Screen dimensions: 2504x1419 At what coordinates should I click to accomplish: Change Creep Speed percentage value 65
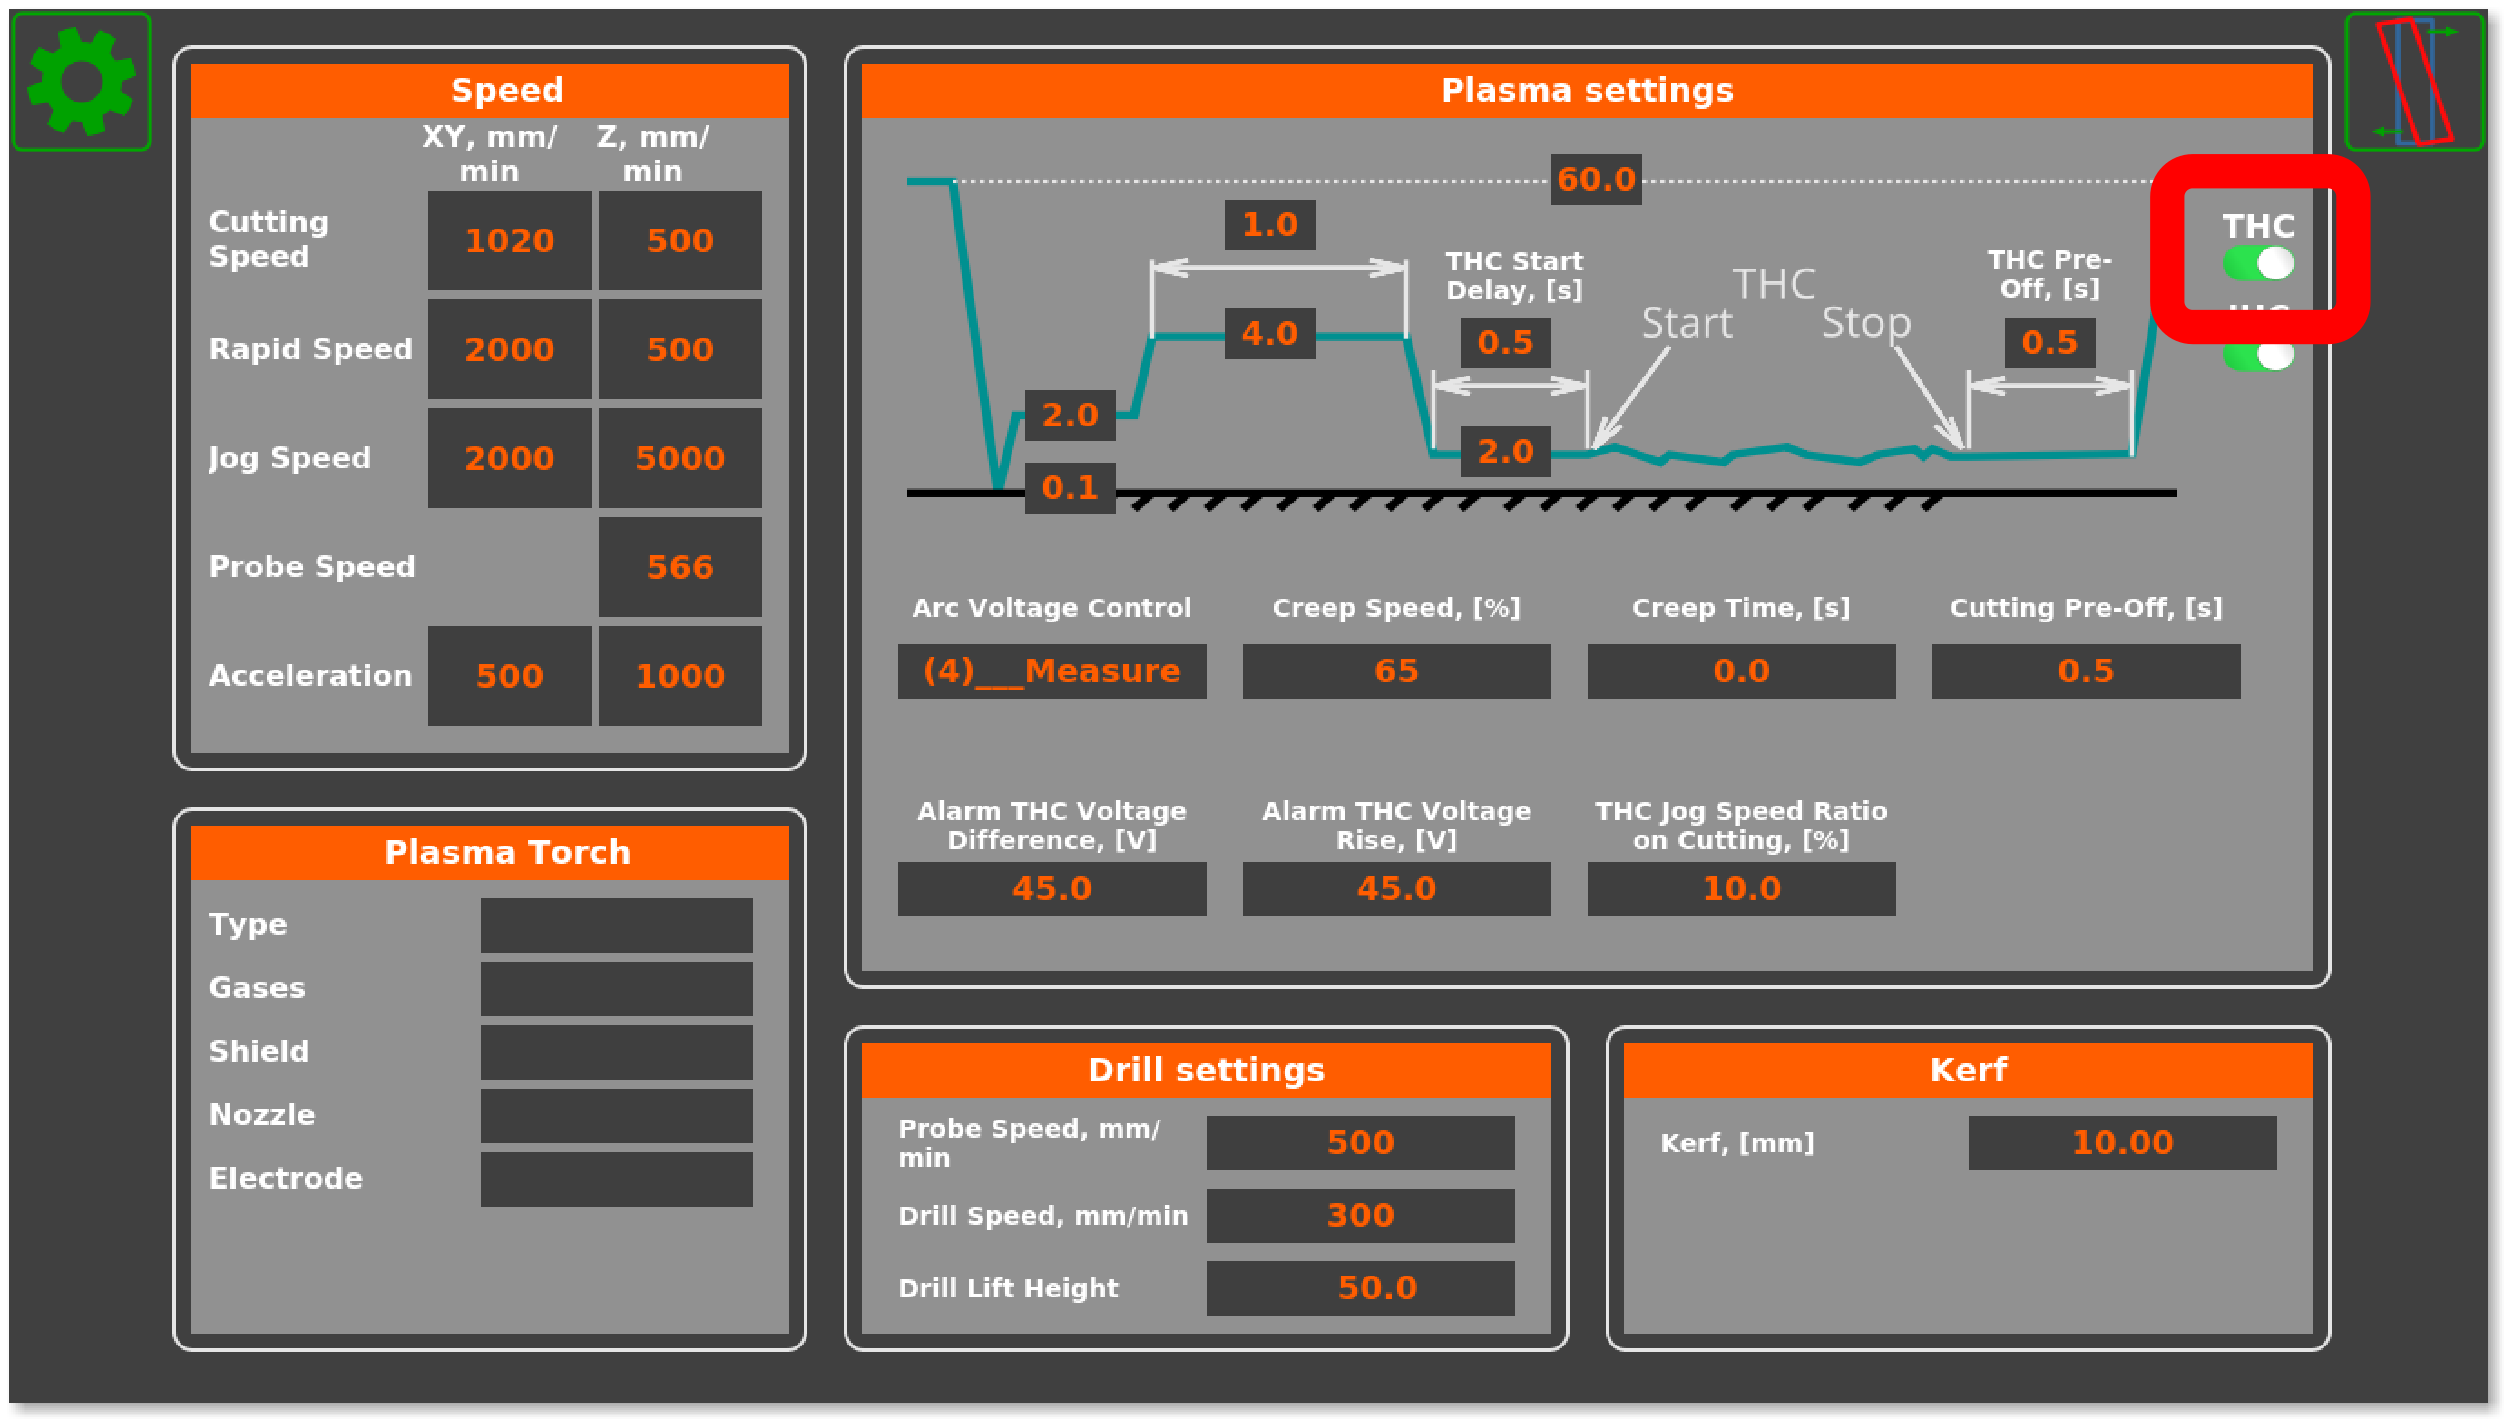[x=1396, y=671]
